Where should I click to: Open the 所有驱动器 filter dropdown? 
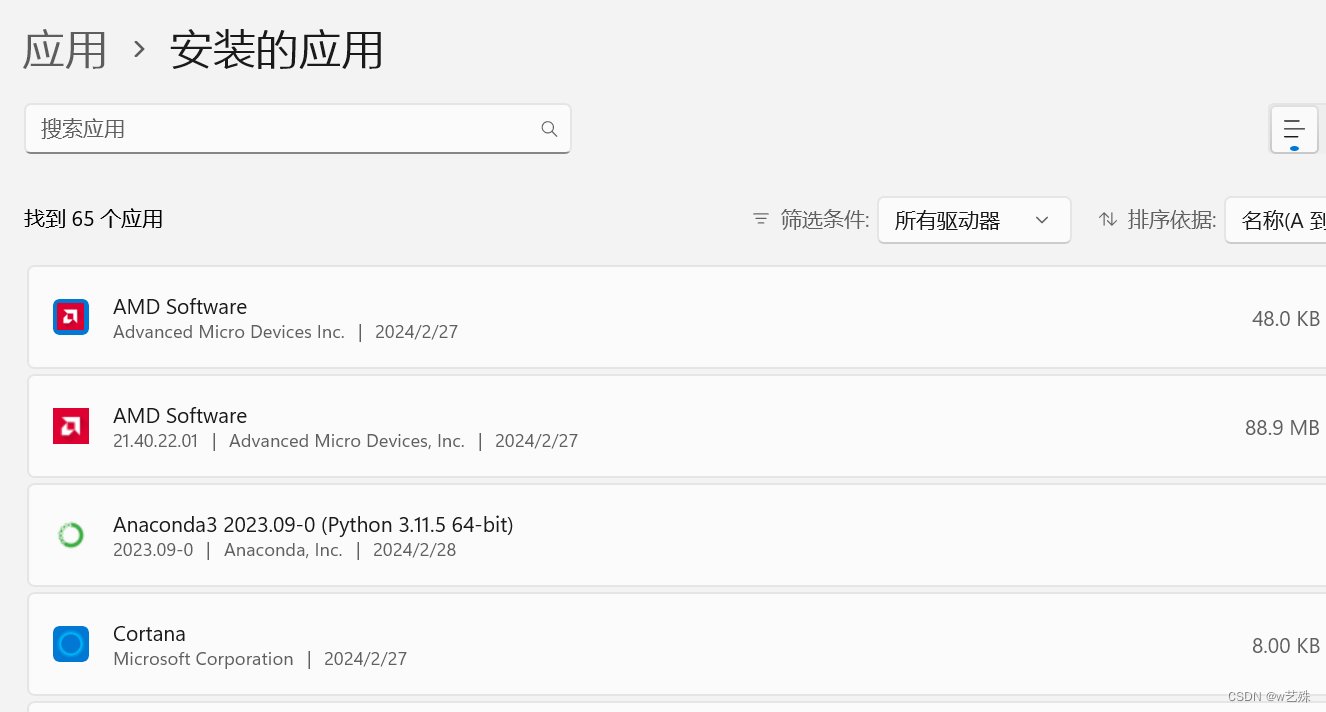[x=974, y=220]
